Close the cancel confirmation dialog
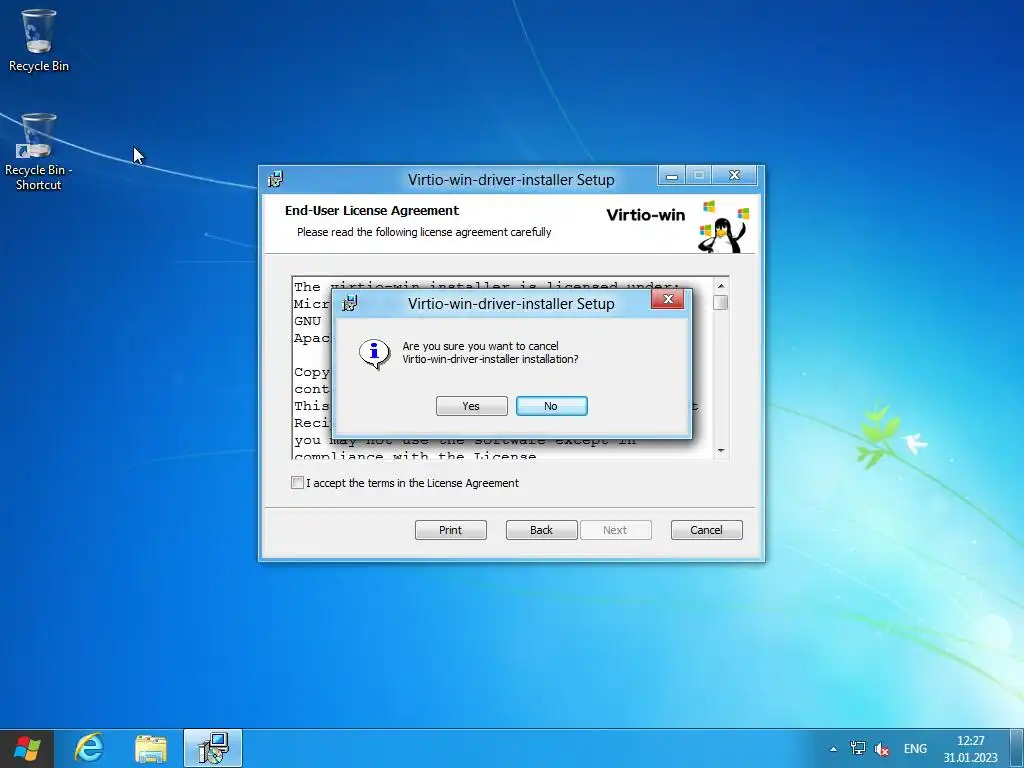1024x768 pixels. pyautogui.click(x=667, y=299)
